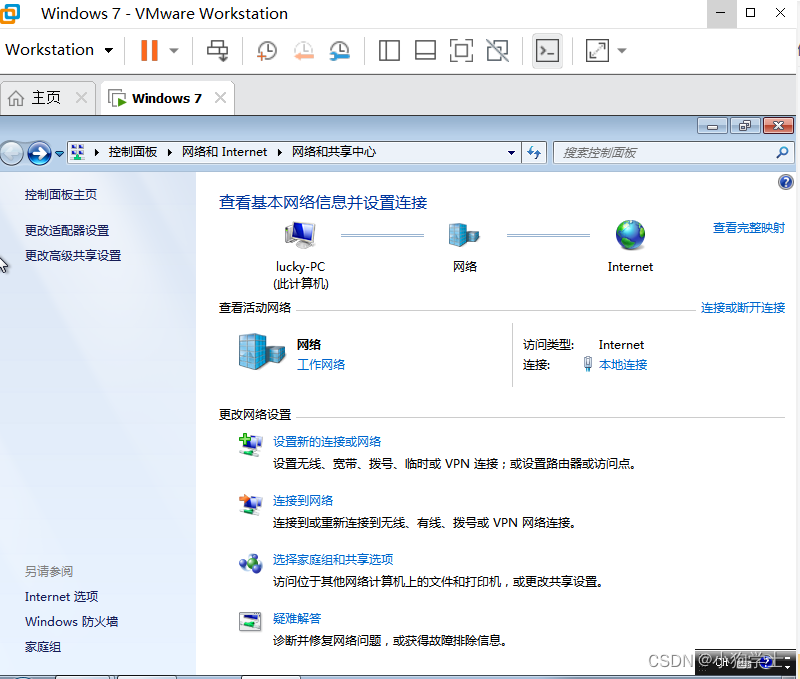This screenshot has height=679, width=800.
Task: Close the 主页 tab
Action: pyautogui.click(x=82, y=97)
